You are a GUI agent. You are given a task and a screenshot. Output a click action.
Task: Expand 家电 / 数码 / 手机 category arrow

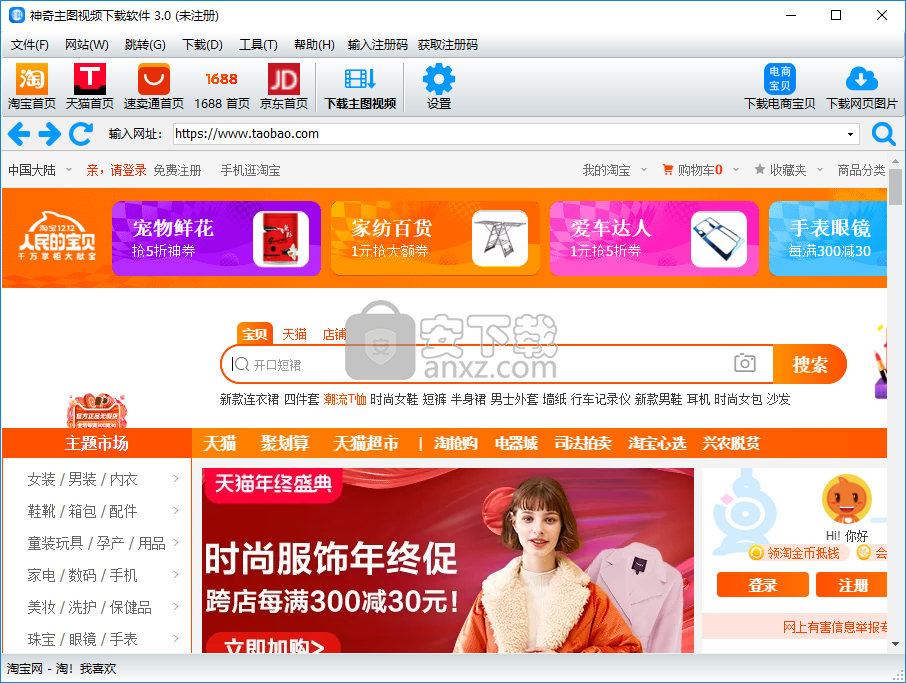click(176, 575)
